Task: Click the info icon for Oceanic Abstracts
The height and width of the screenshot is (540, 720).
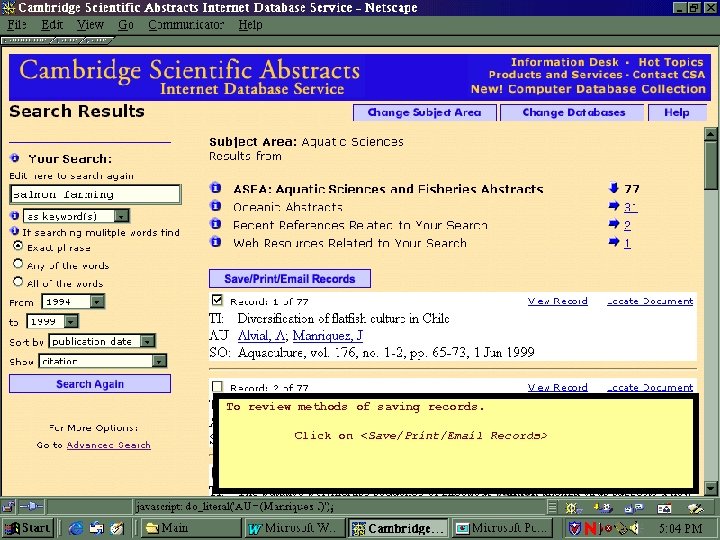Action: [215, 206]
